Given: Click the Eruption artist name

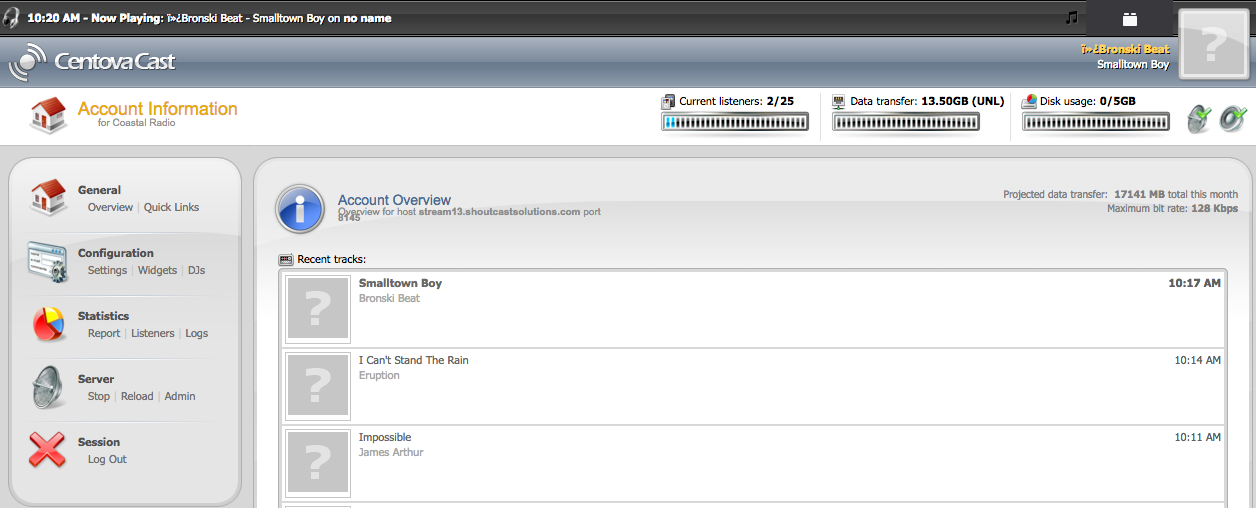Looking at the screenshot, I should (x=379, y=375).
